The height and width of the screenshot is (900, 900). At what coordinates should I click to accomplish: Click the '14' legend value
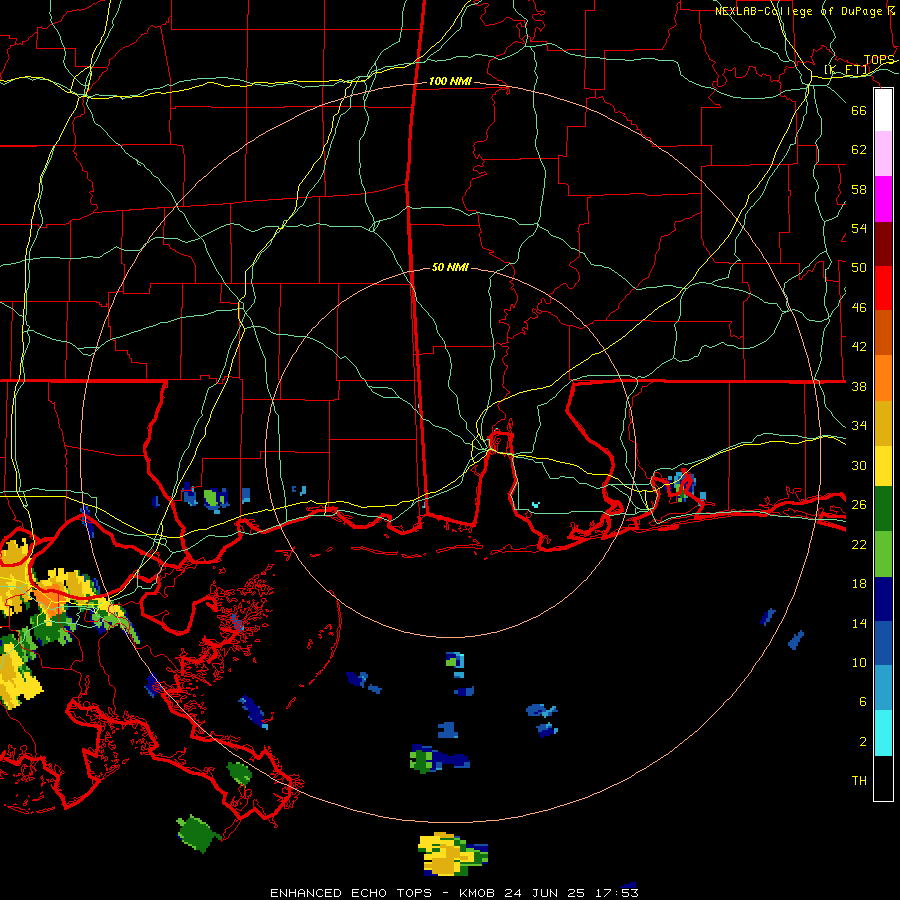(x=859, y=623)
